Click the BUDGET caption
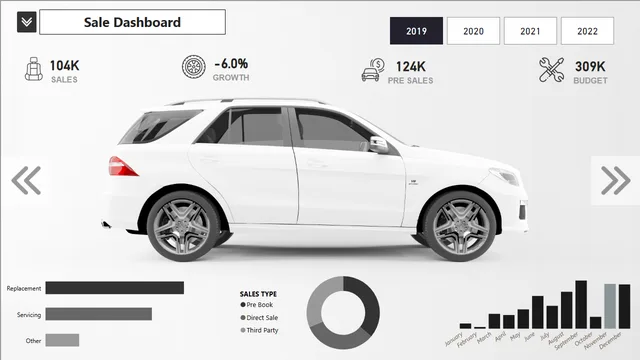The image size is (640, 360). (x=590, y=81)
